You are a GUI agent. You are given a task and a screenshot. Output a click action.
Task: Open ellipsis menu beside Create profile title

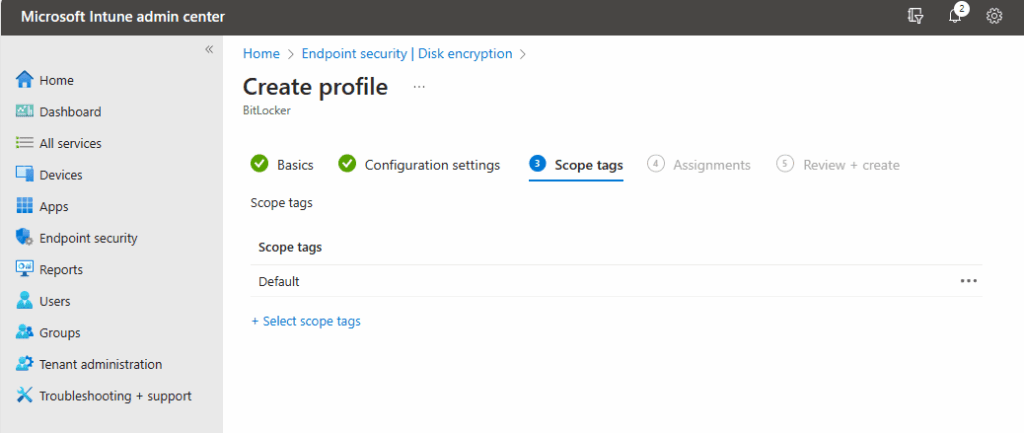[419, 87]
